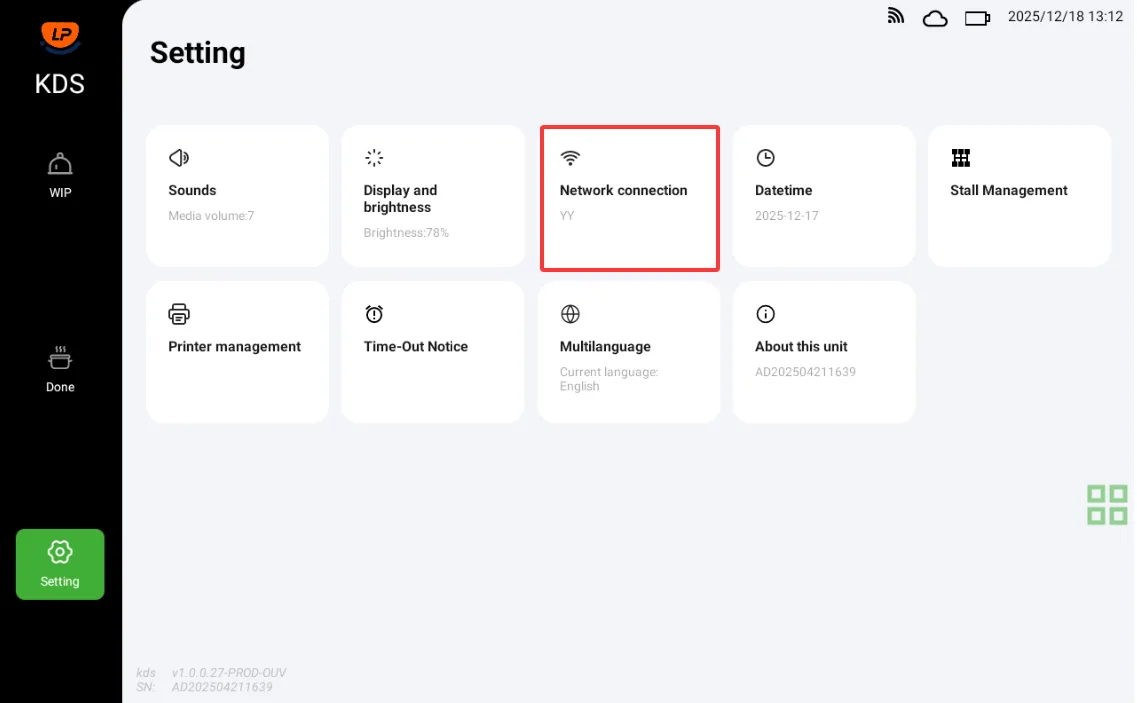Viewport: 1137px width, 703px height.
Task: Open Stall Management
Action: point(1020,196)
